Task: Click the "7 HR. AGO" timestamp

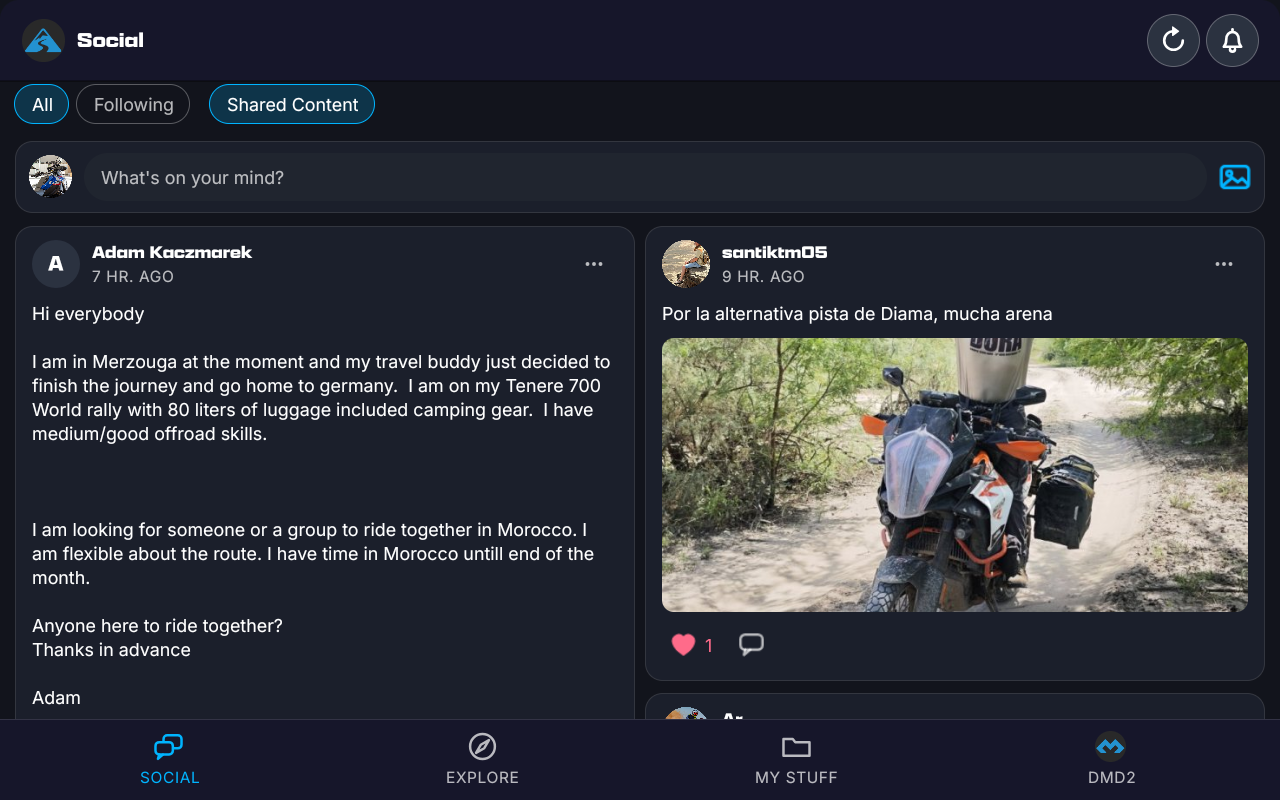Action: coord(133,276)
